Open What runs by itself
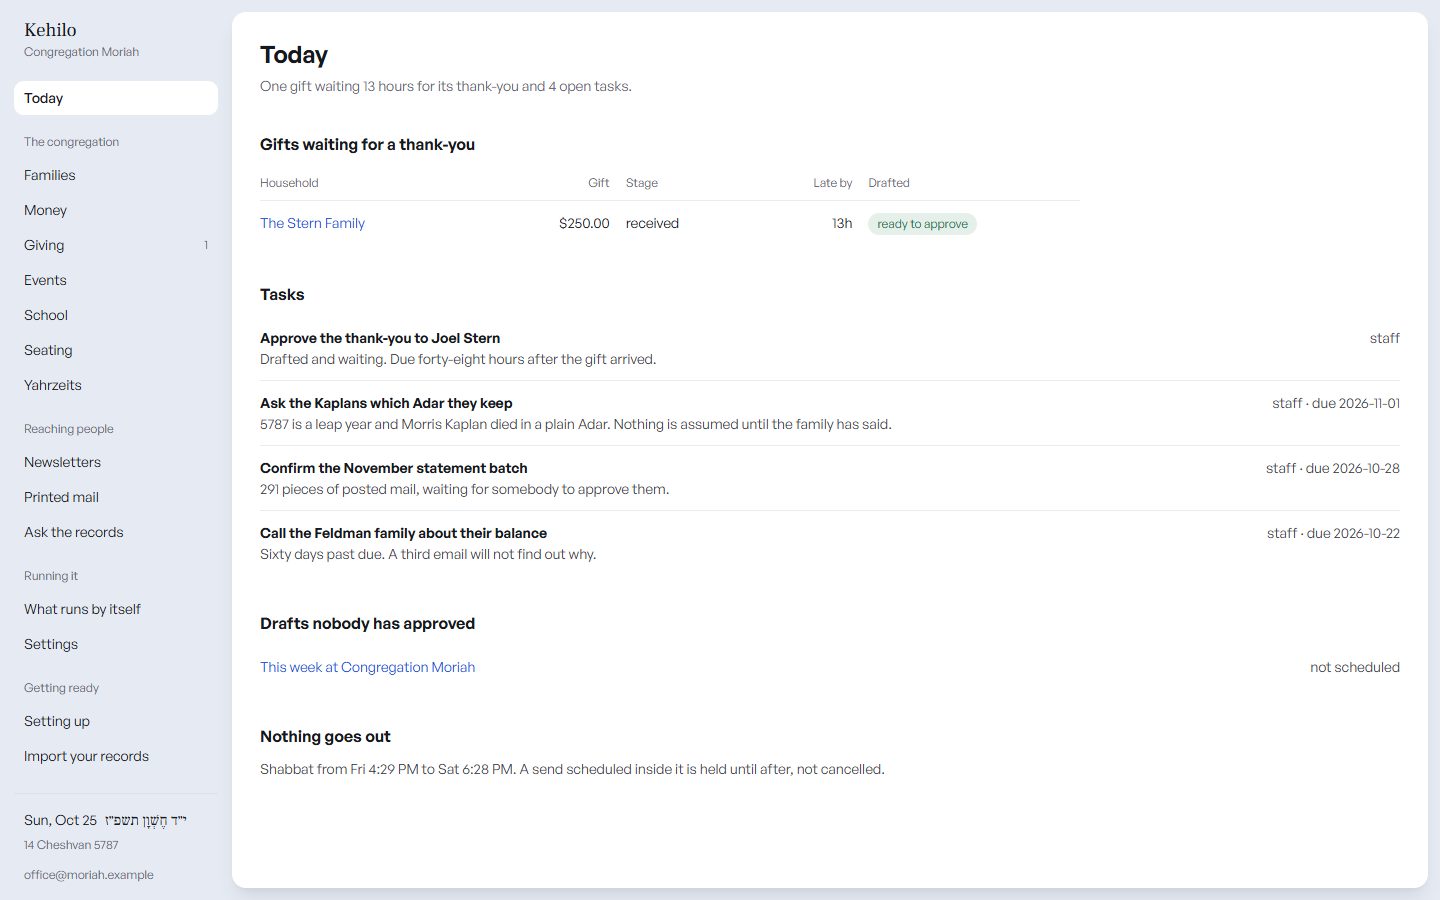The height and width of the screenshot is (900, 1440). (116, 609)
